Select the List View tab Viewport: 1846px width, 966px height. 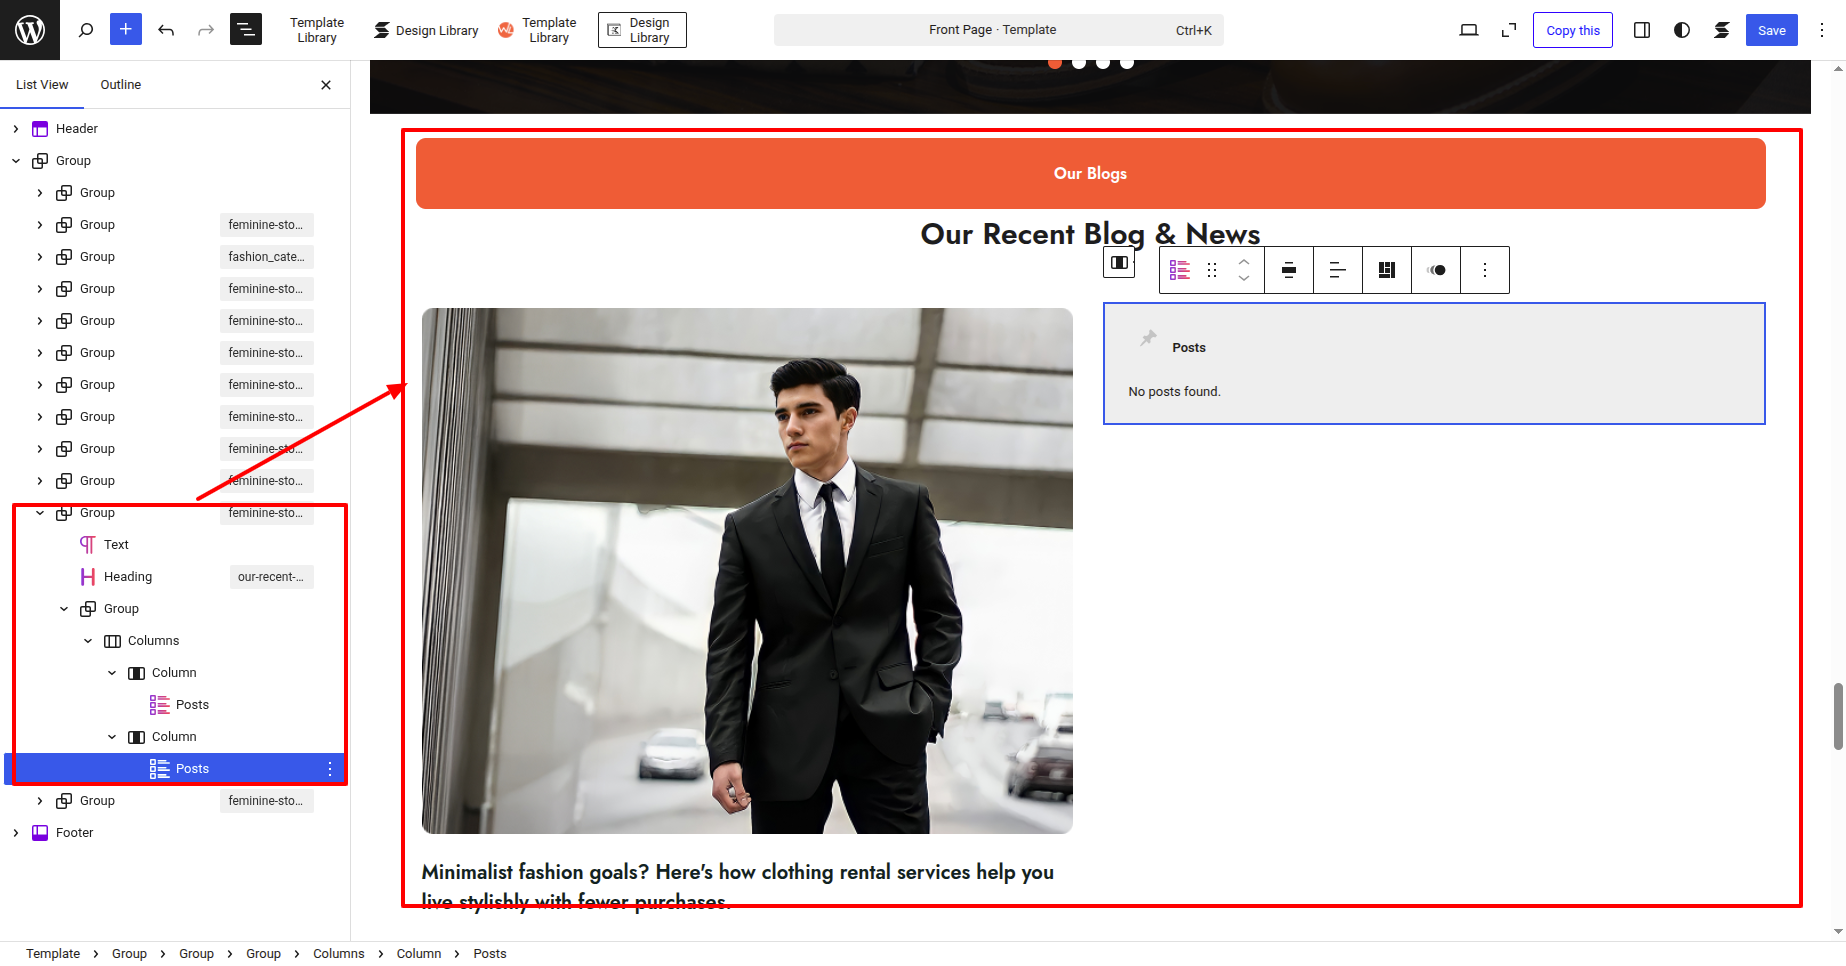point(42,85)
